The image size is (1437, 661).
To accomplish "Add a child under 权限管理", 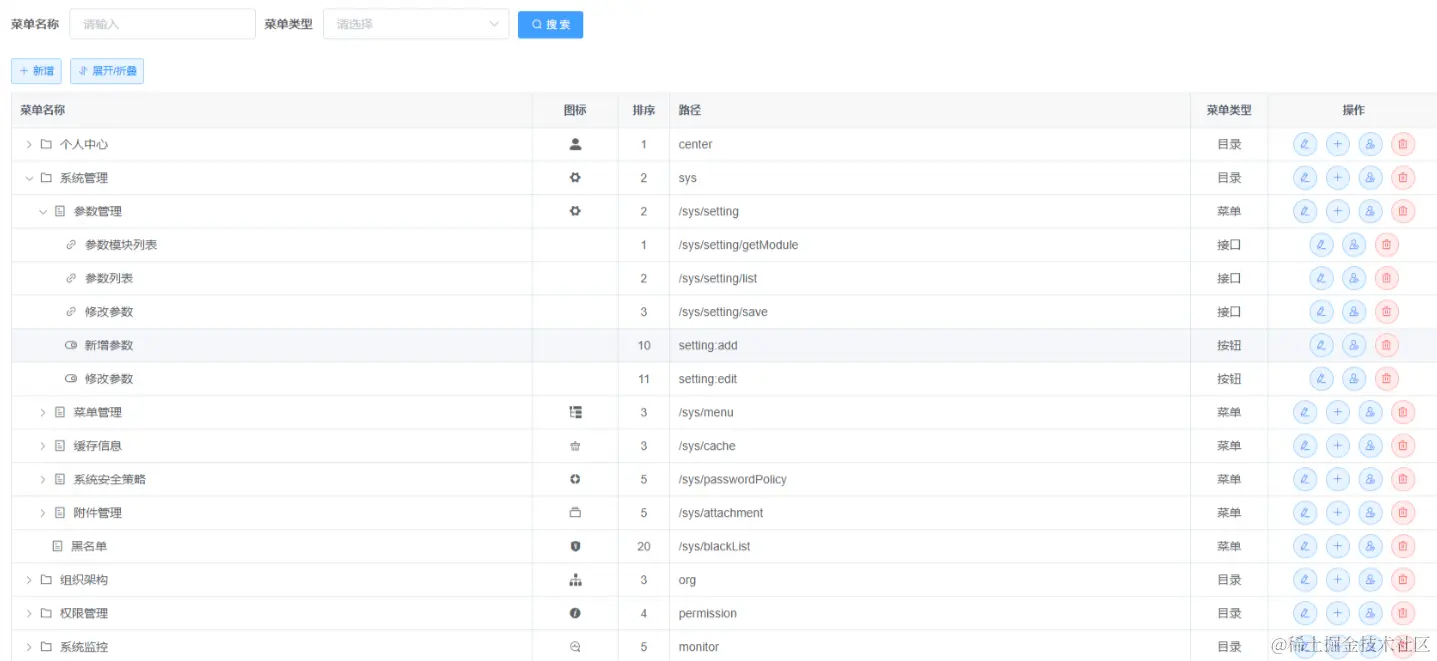I will pyautogui.click(x=1338, y=613).
